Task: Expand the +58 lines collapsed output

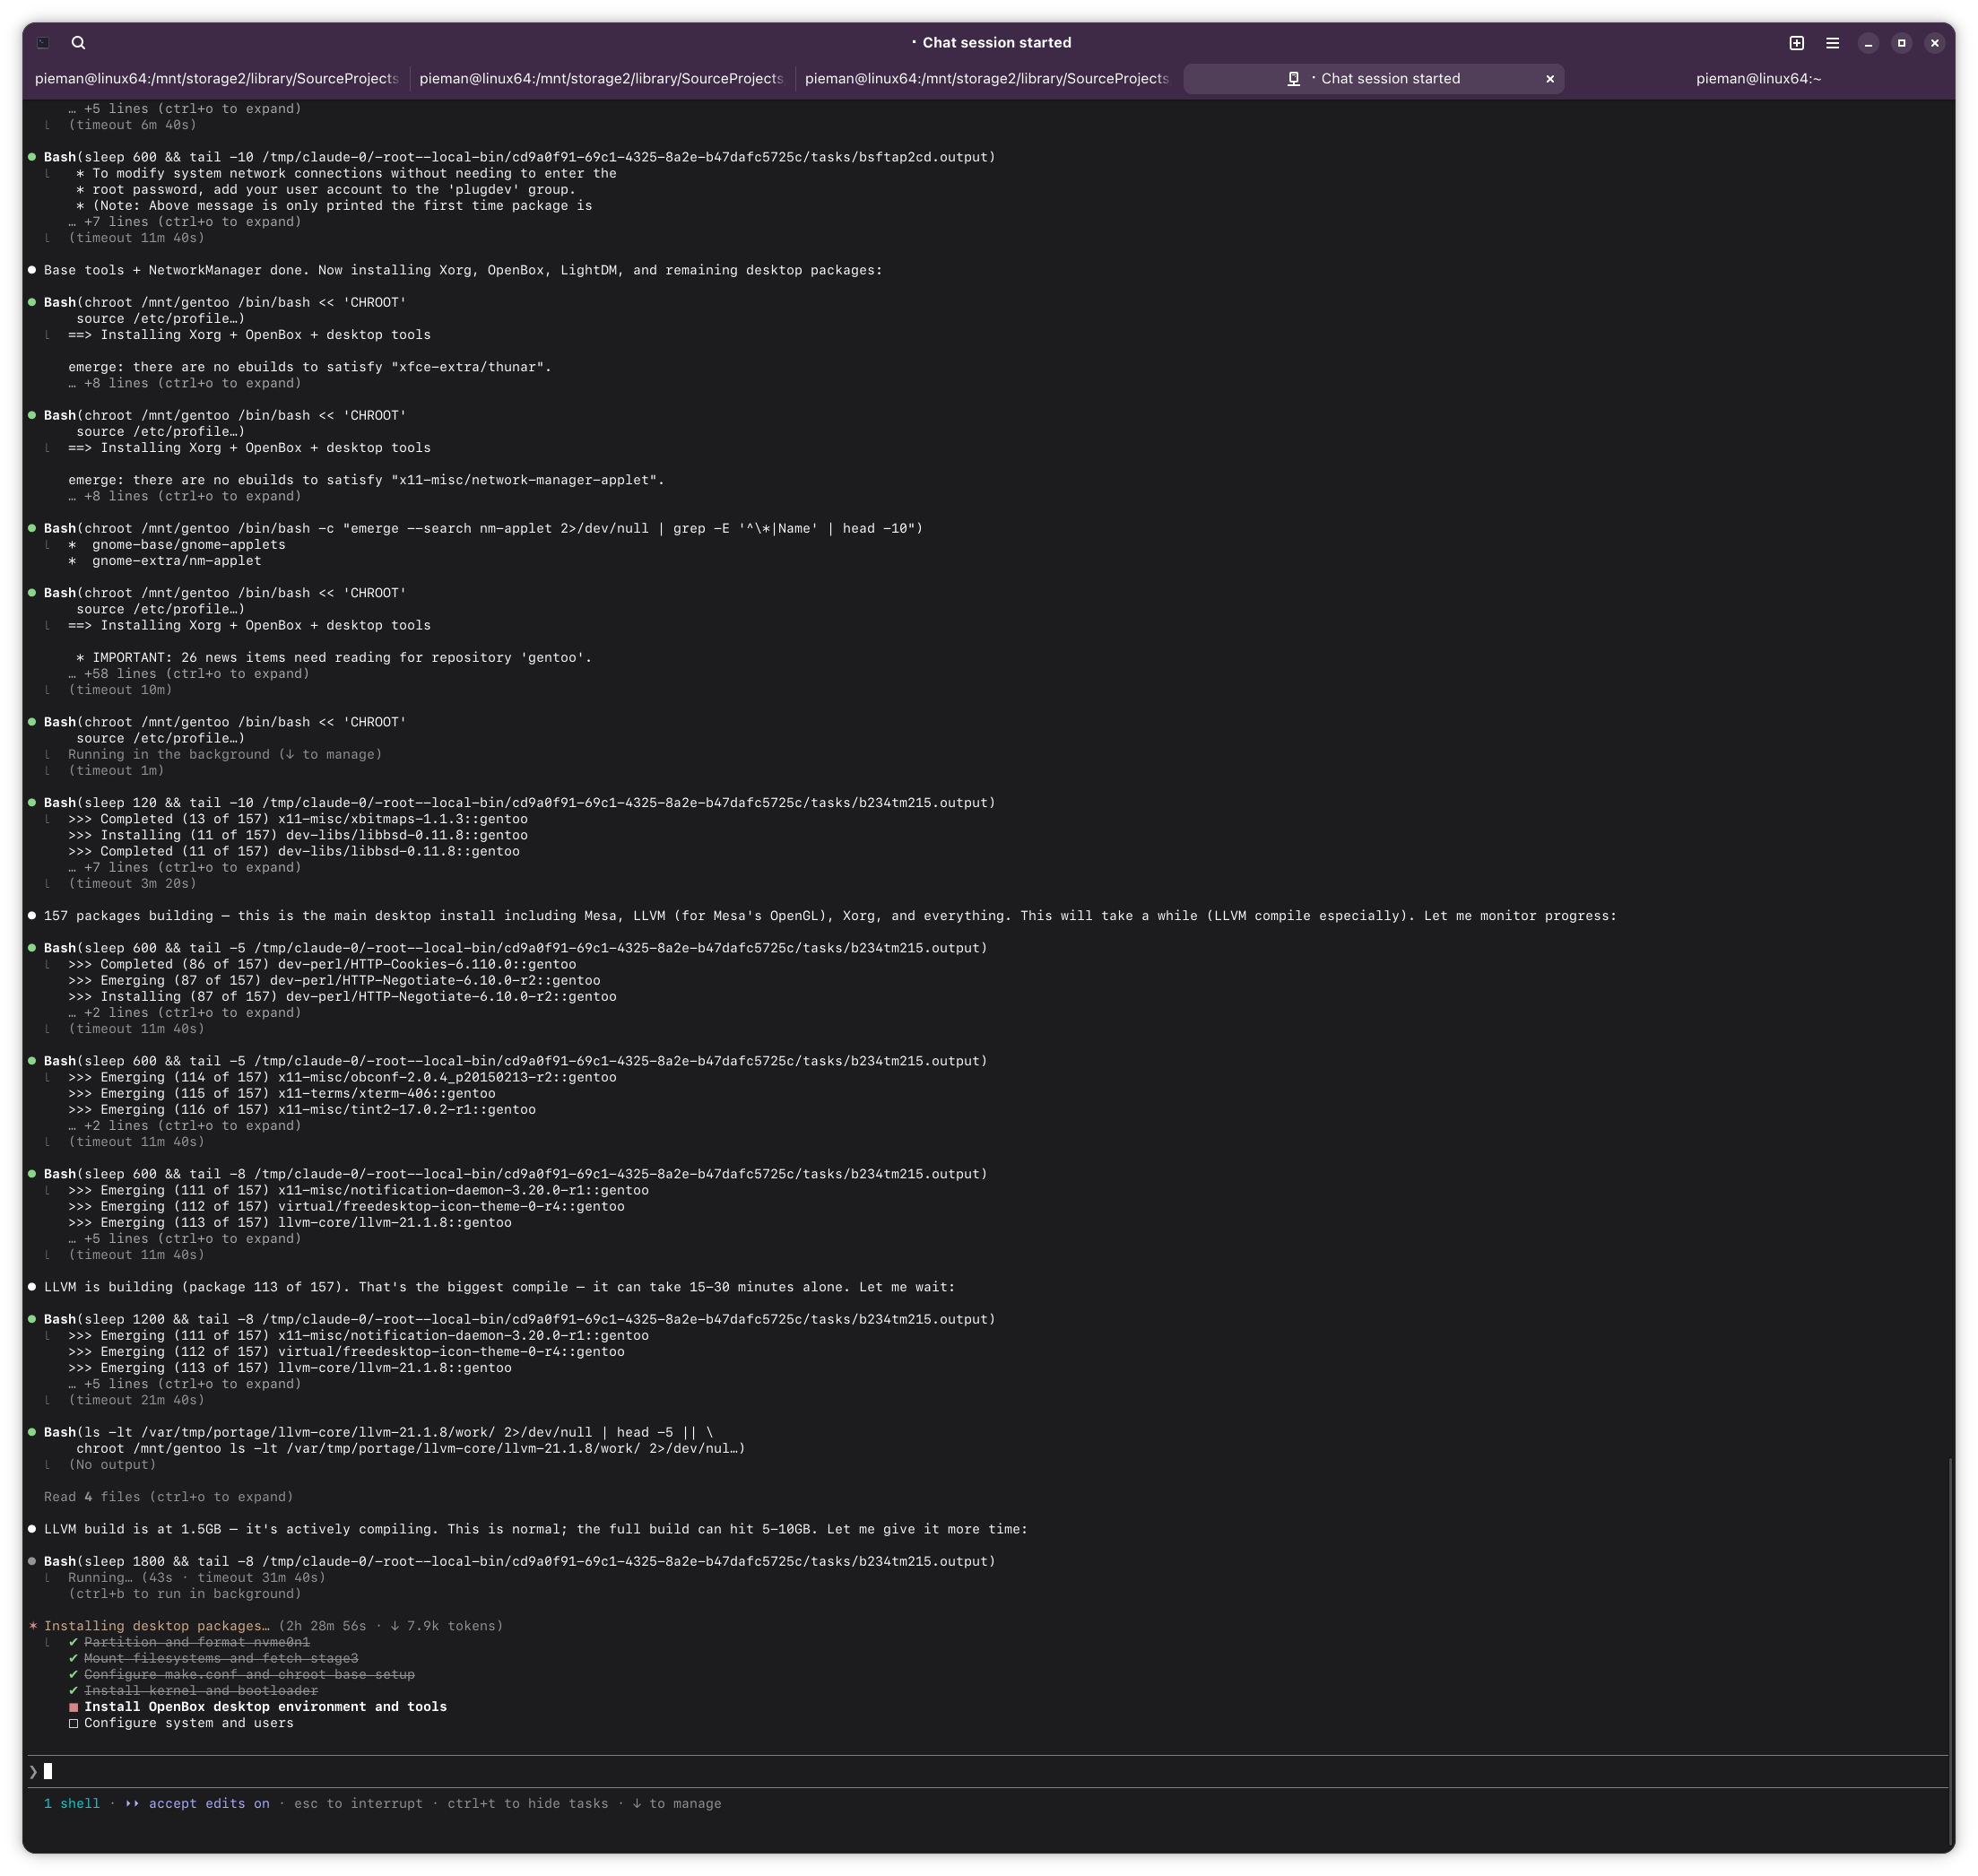Action: point(189,674)
